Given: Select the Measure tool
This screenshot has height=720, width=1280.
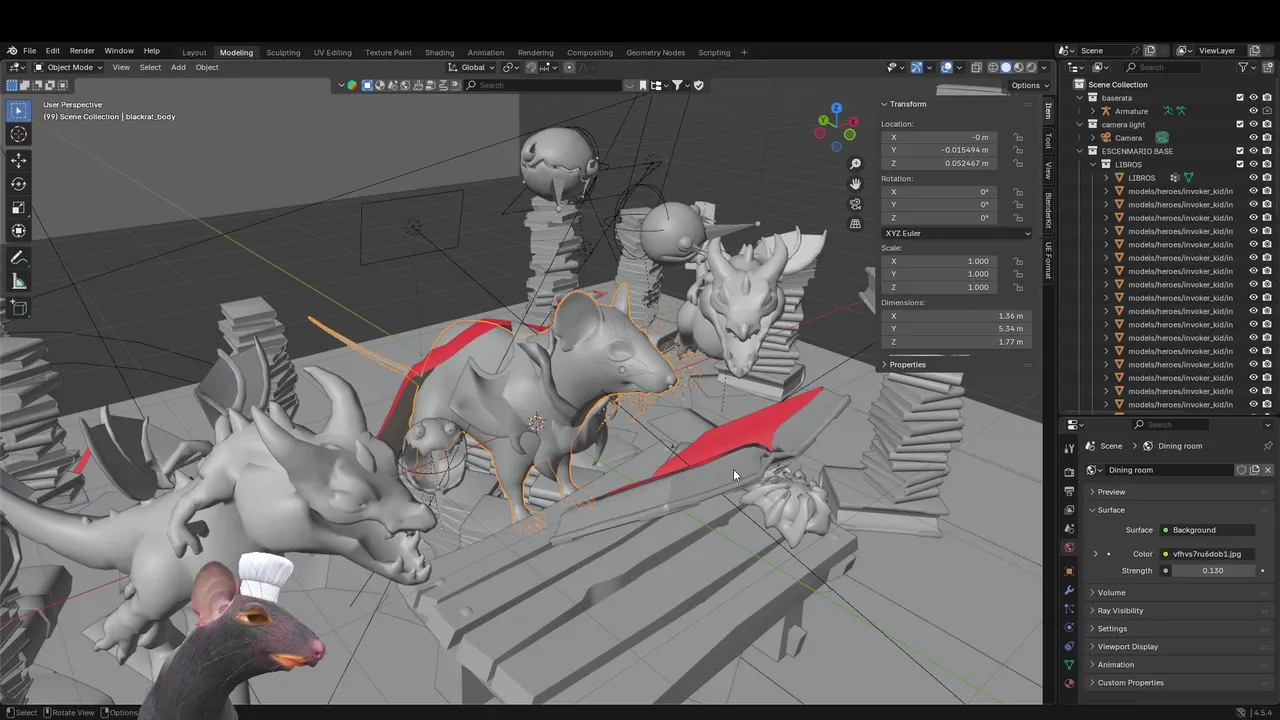Looking at the screenshot, I should click(x=18, y=282).
